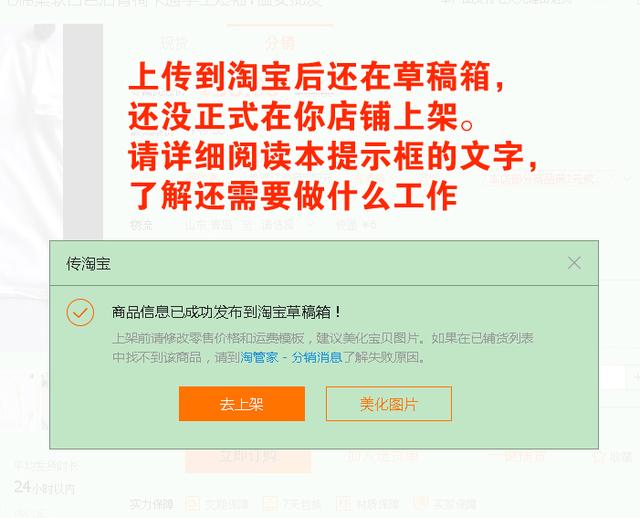Screen dimensions: 640x518
Task: Switch to the faded 分销 tab
Action: click(280, 42)
